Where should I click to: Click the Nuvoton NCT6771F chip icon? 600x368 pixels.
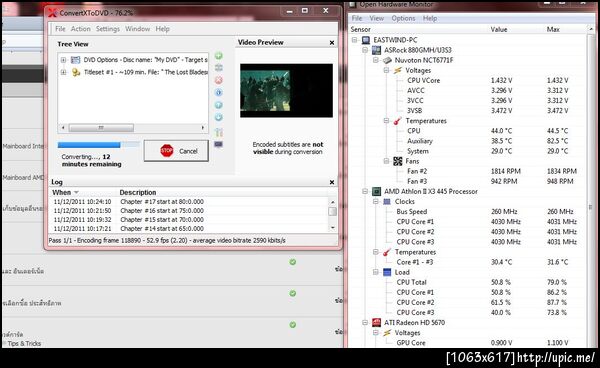[387, 60]
